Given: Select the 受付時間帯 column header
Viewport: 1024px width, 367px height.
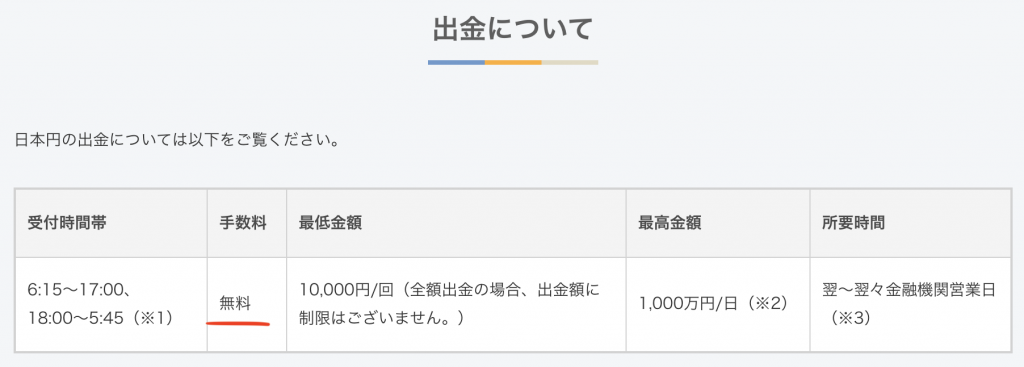Looking at the screenshot, I should coord(67,223).
